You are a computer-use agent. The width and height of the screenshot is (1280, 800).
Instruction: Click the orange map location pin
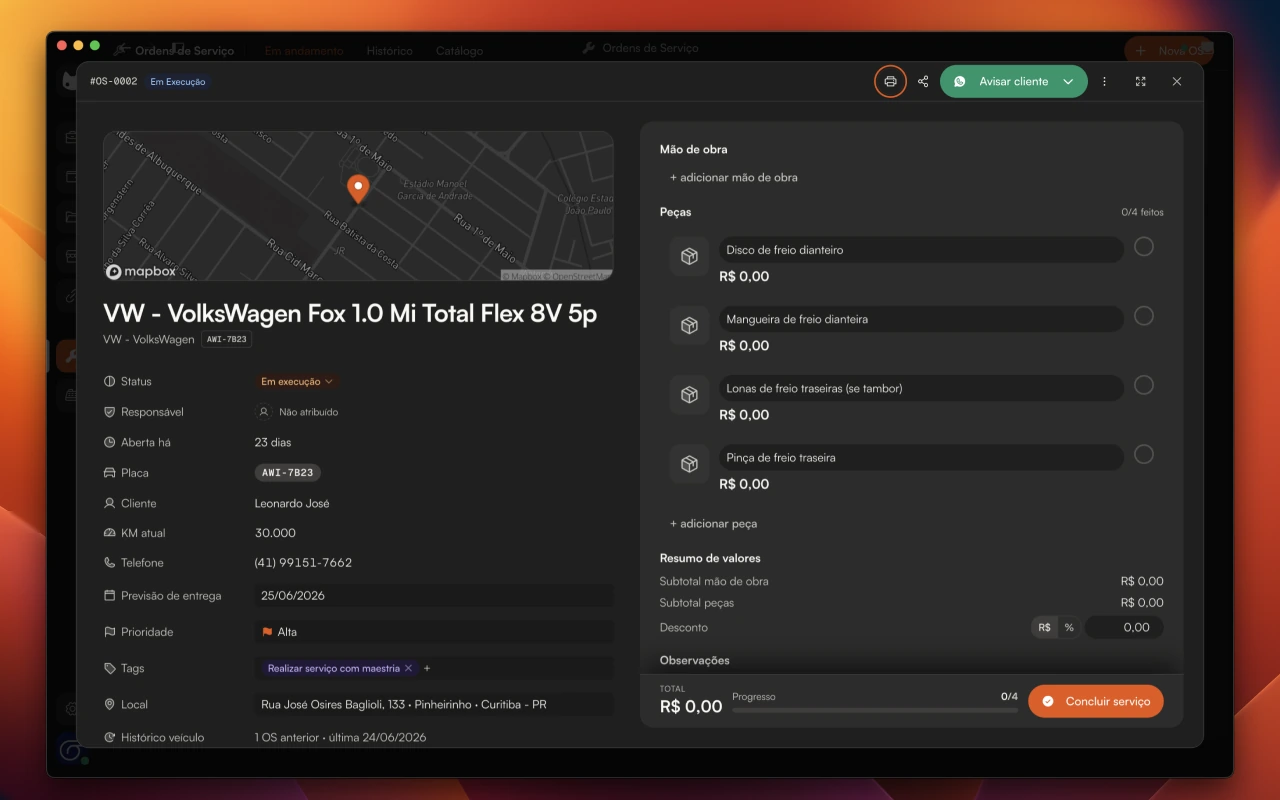click(x=357, y=188)
